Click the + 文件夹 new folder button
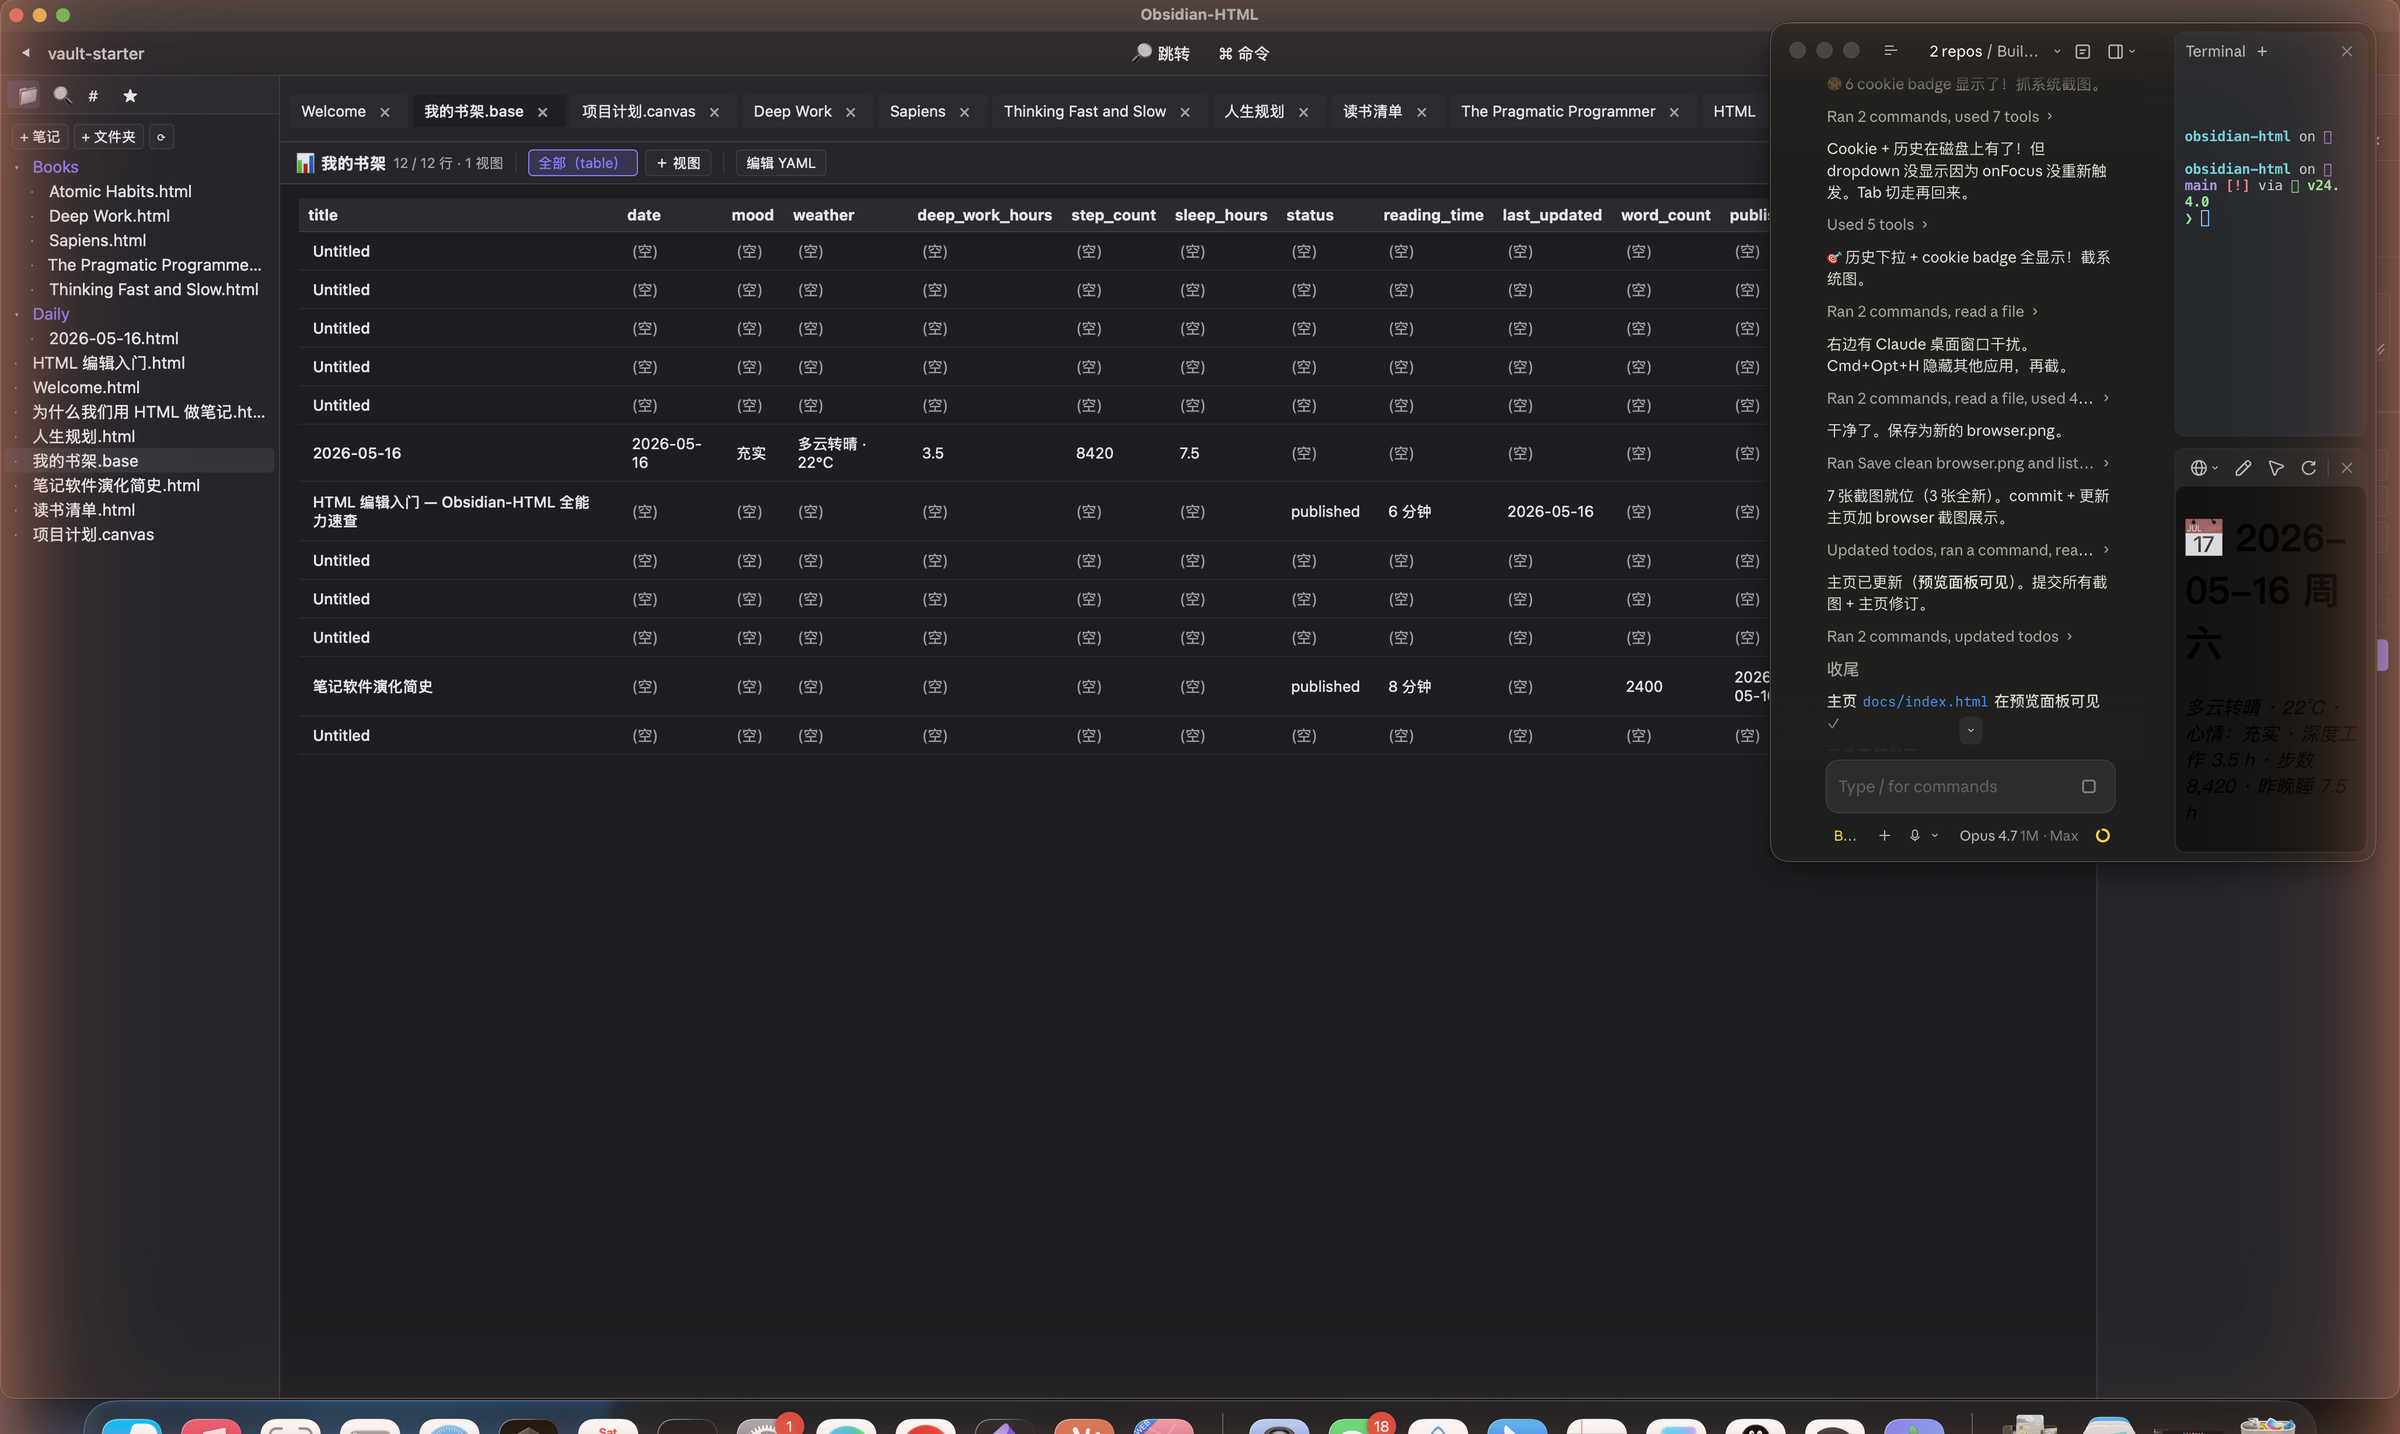 tap(108, 137)
